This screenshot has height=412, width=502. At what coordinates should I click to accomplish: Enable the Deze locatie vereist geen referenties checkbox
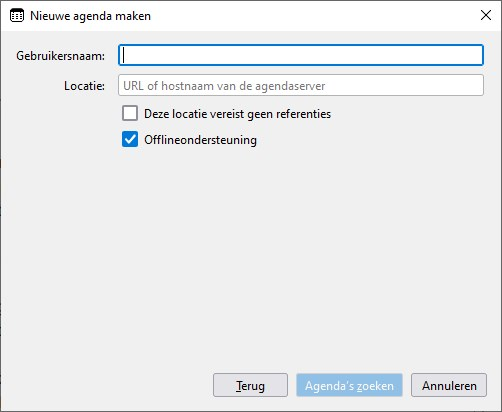click(x=130, y=113)
